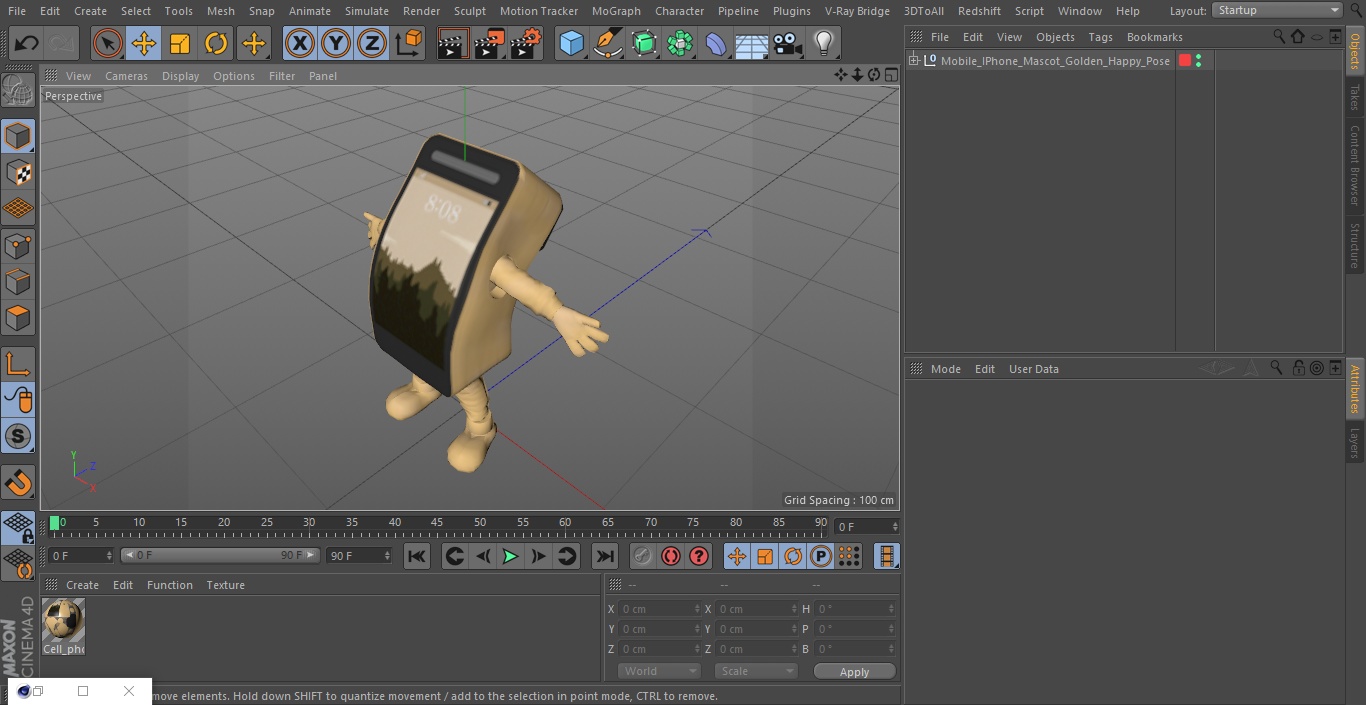Switch to the Content Browser side tab

click(1355, 165)
